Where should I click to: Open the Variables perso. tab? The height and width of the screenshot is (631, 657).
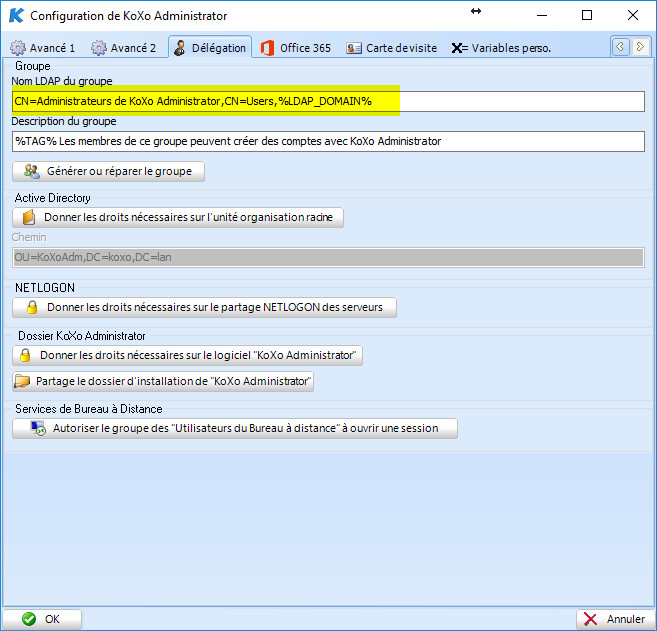point(501,48)
